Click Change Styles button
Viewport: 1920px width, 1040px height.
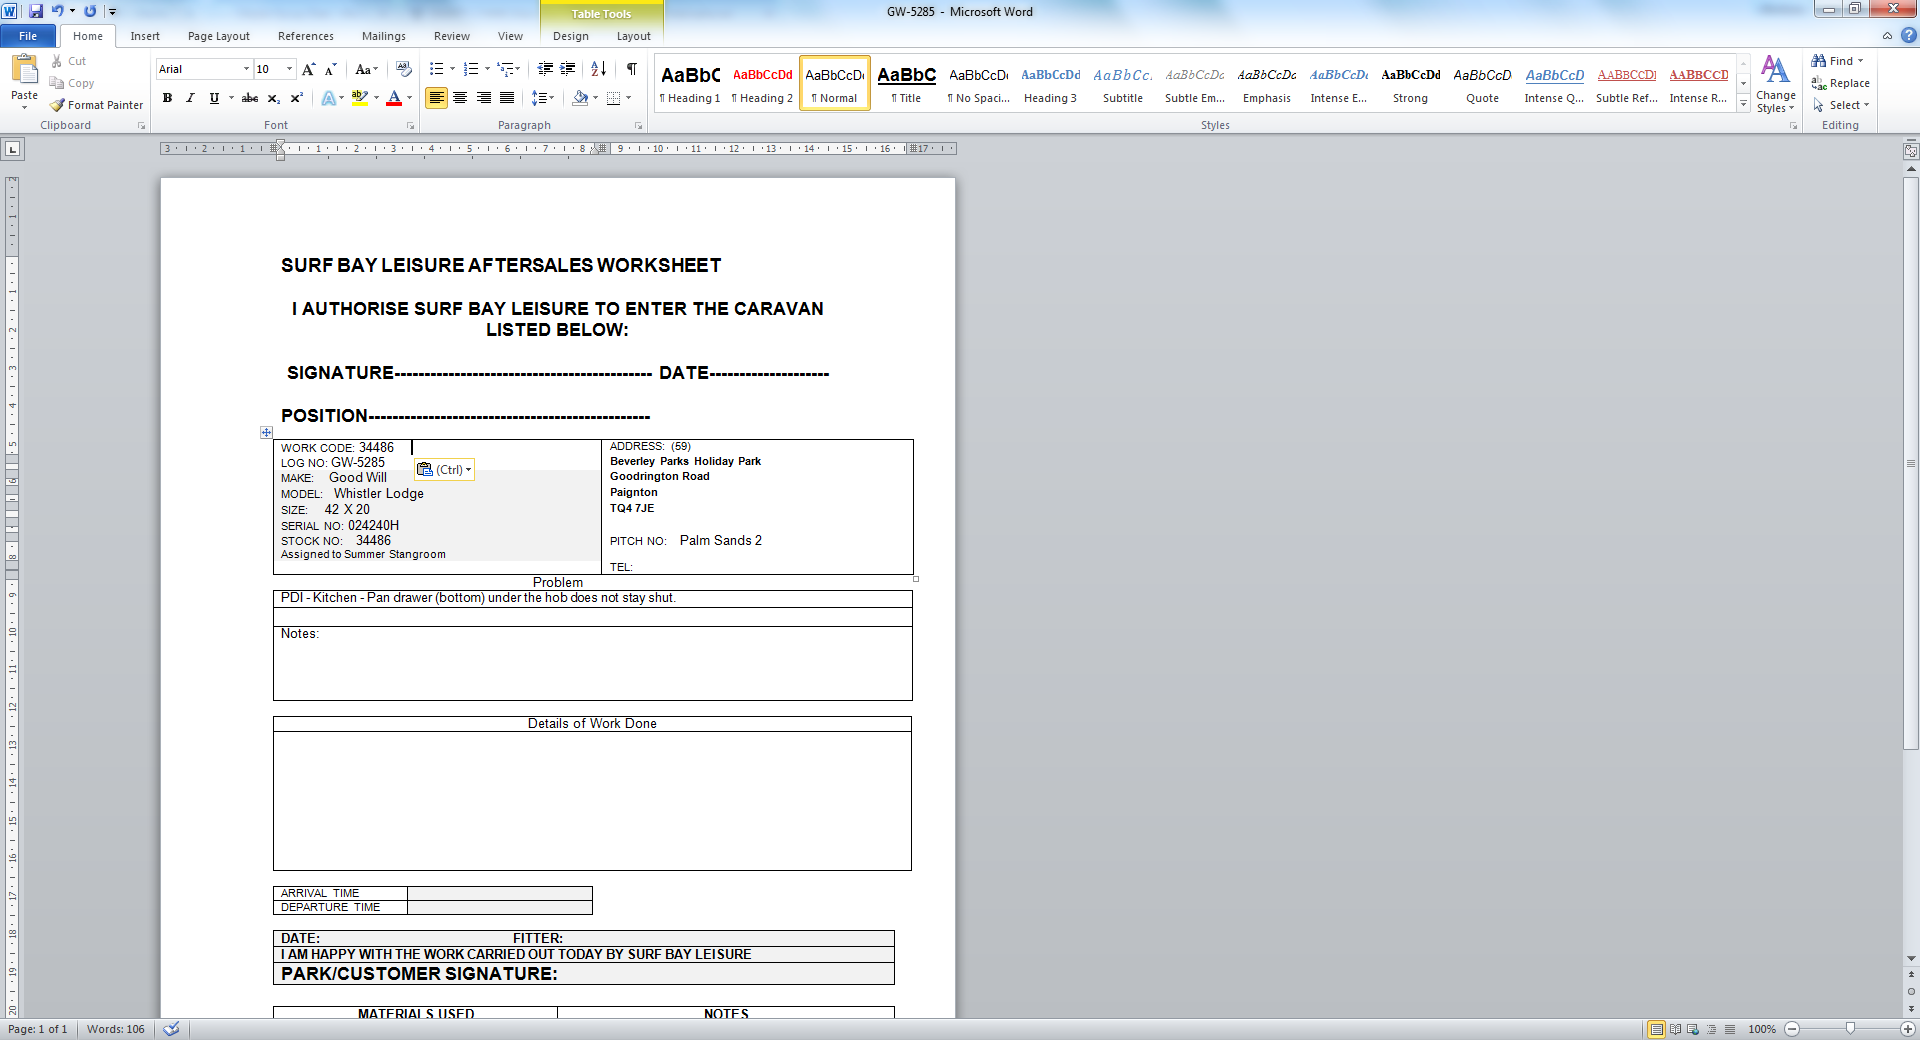[x=1776, y=84]
